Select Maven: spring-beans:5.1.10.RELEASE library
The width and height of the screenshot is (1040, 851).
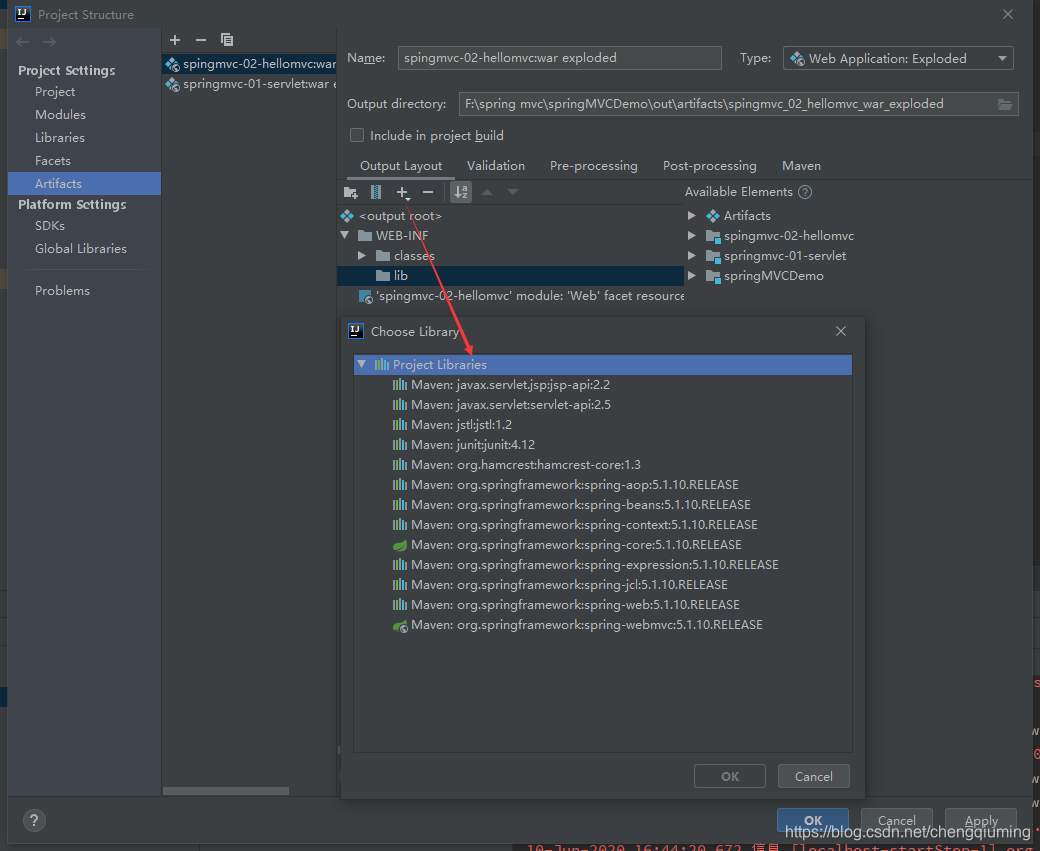pos(602,505)
